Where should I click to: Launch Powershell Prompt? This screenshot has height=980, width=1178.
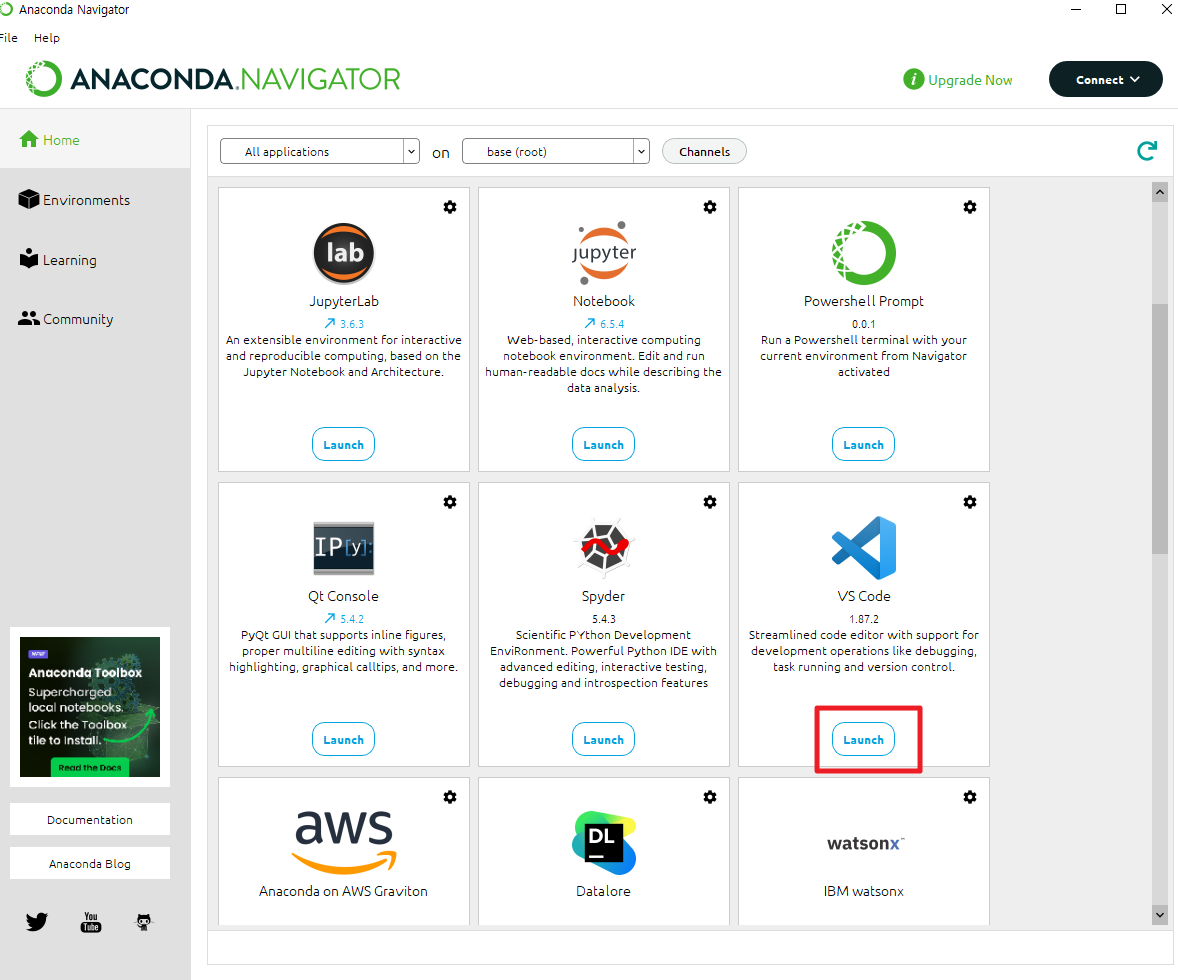[x=863, y=445]
